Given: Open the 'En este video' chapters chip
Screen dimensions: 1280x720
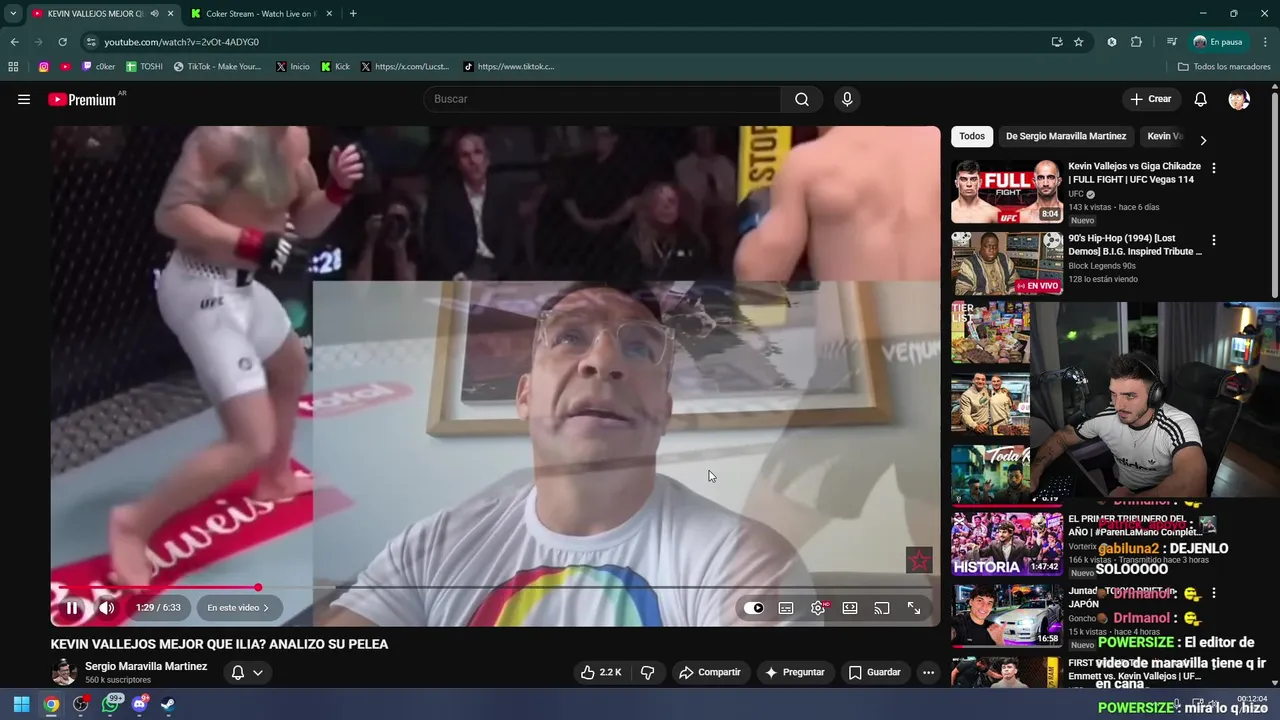Looking at the screenshot, I should [x=238, y=608].
